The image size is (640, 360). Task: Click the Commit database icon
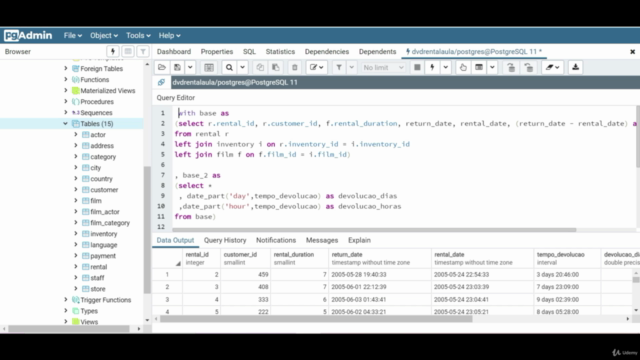[x=511, y=67]
